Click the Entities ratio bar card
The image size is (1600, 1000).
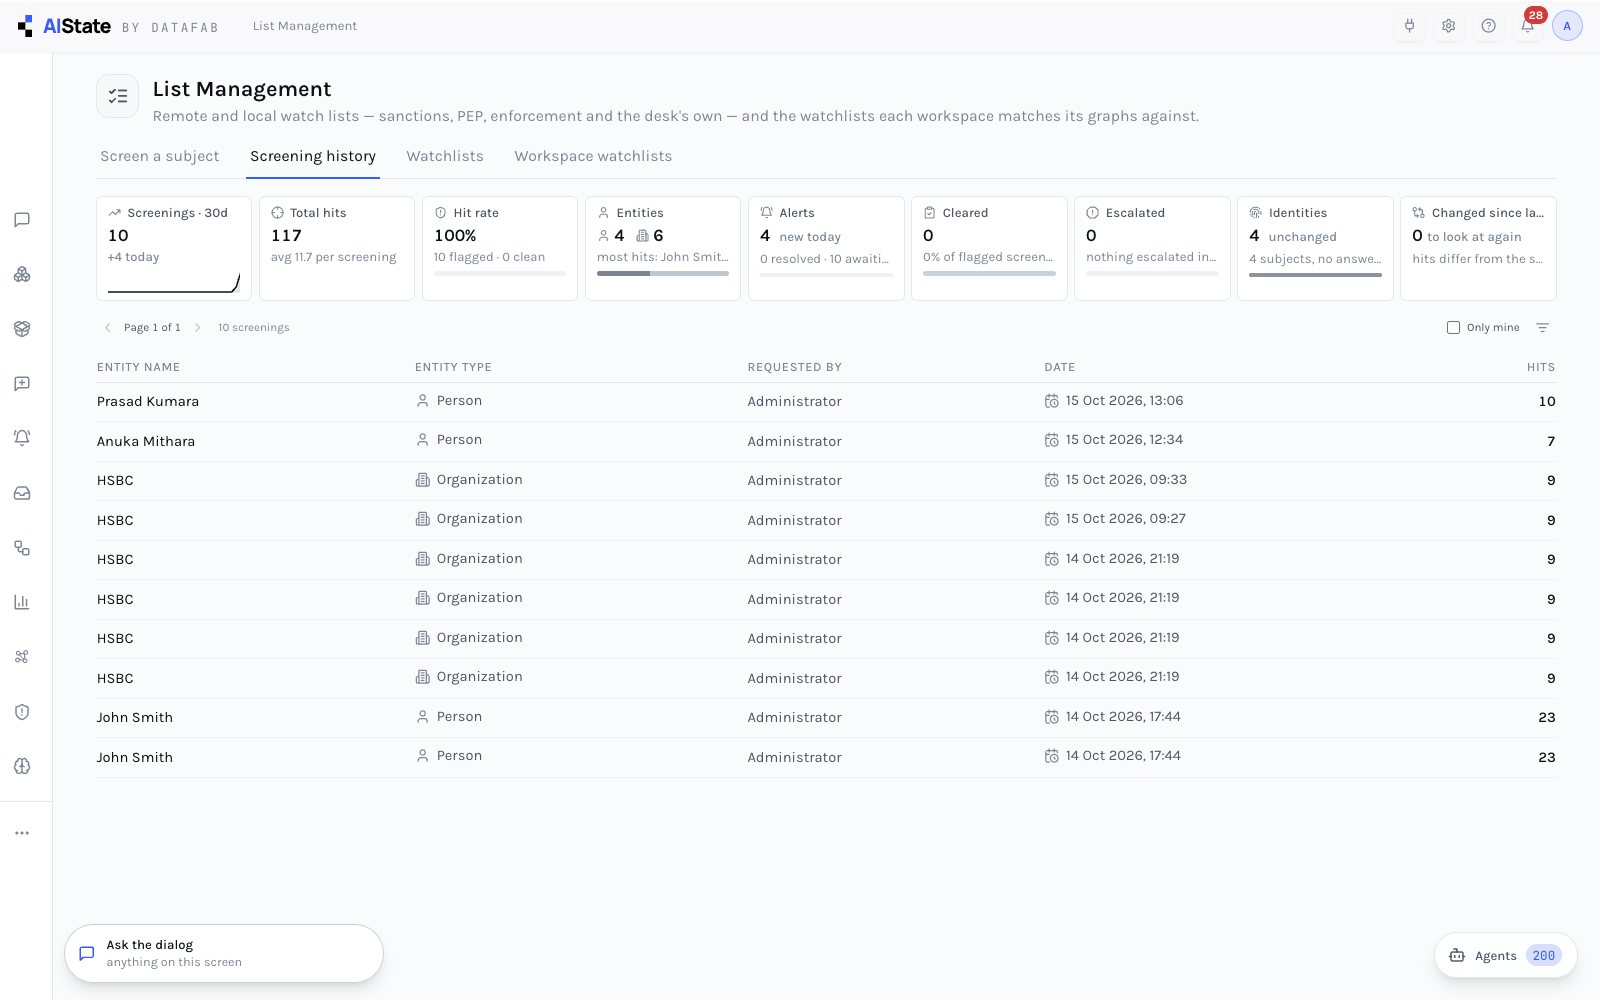pyautogui.click(x=663, y=248)
